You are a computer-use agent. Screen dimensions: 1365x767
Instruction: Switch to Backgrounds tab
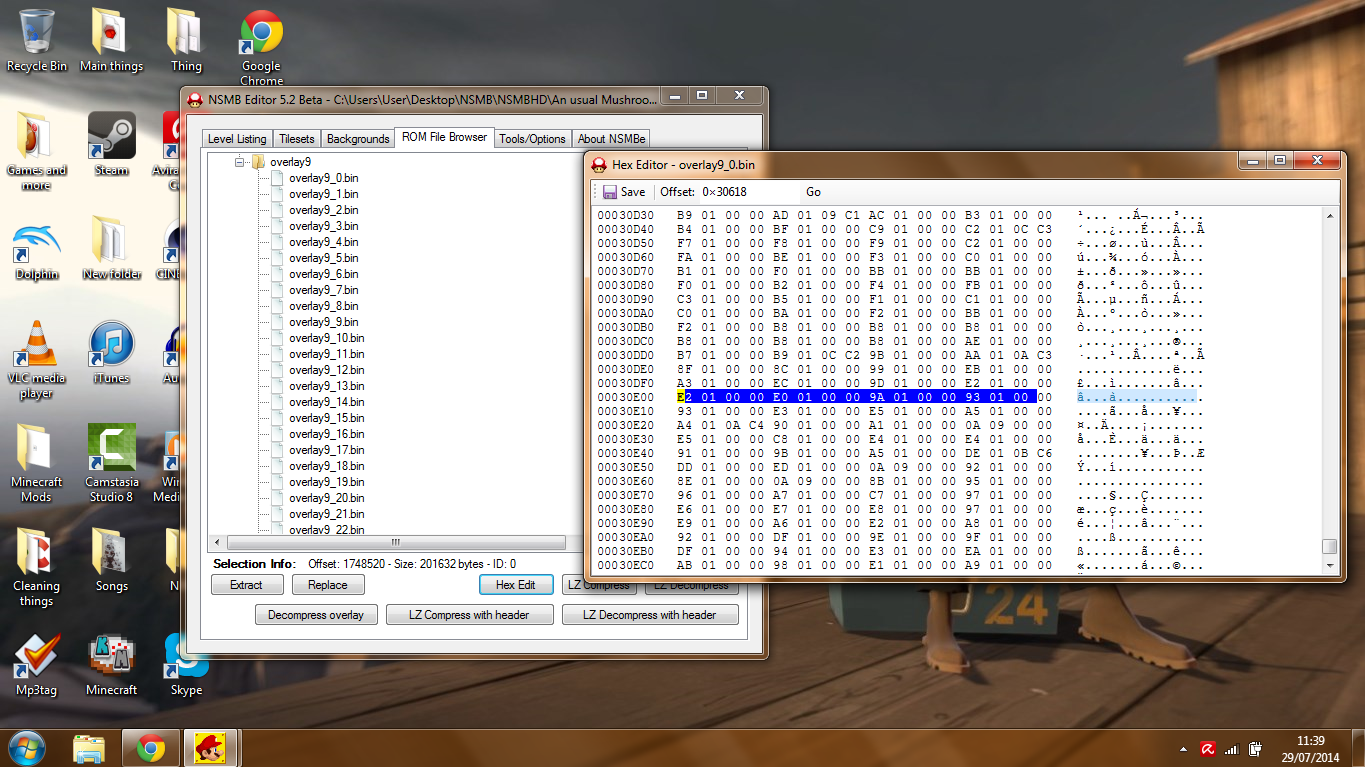point(358,139)
